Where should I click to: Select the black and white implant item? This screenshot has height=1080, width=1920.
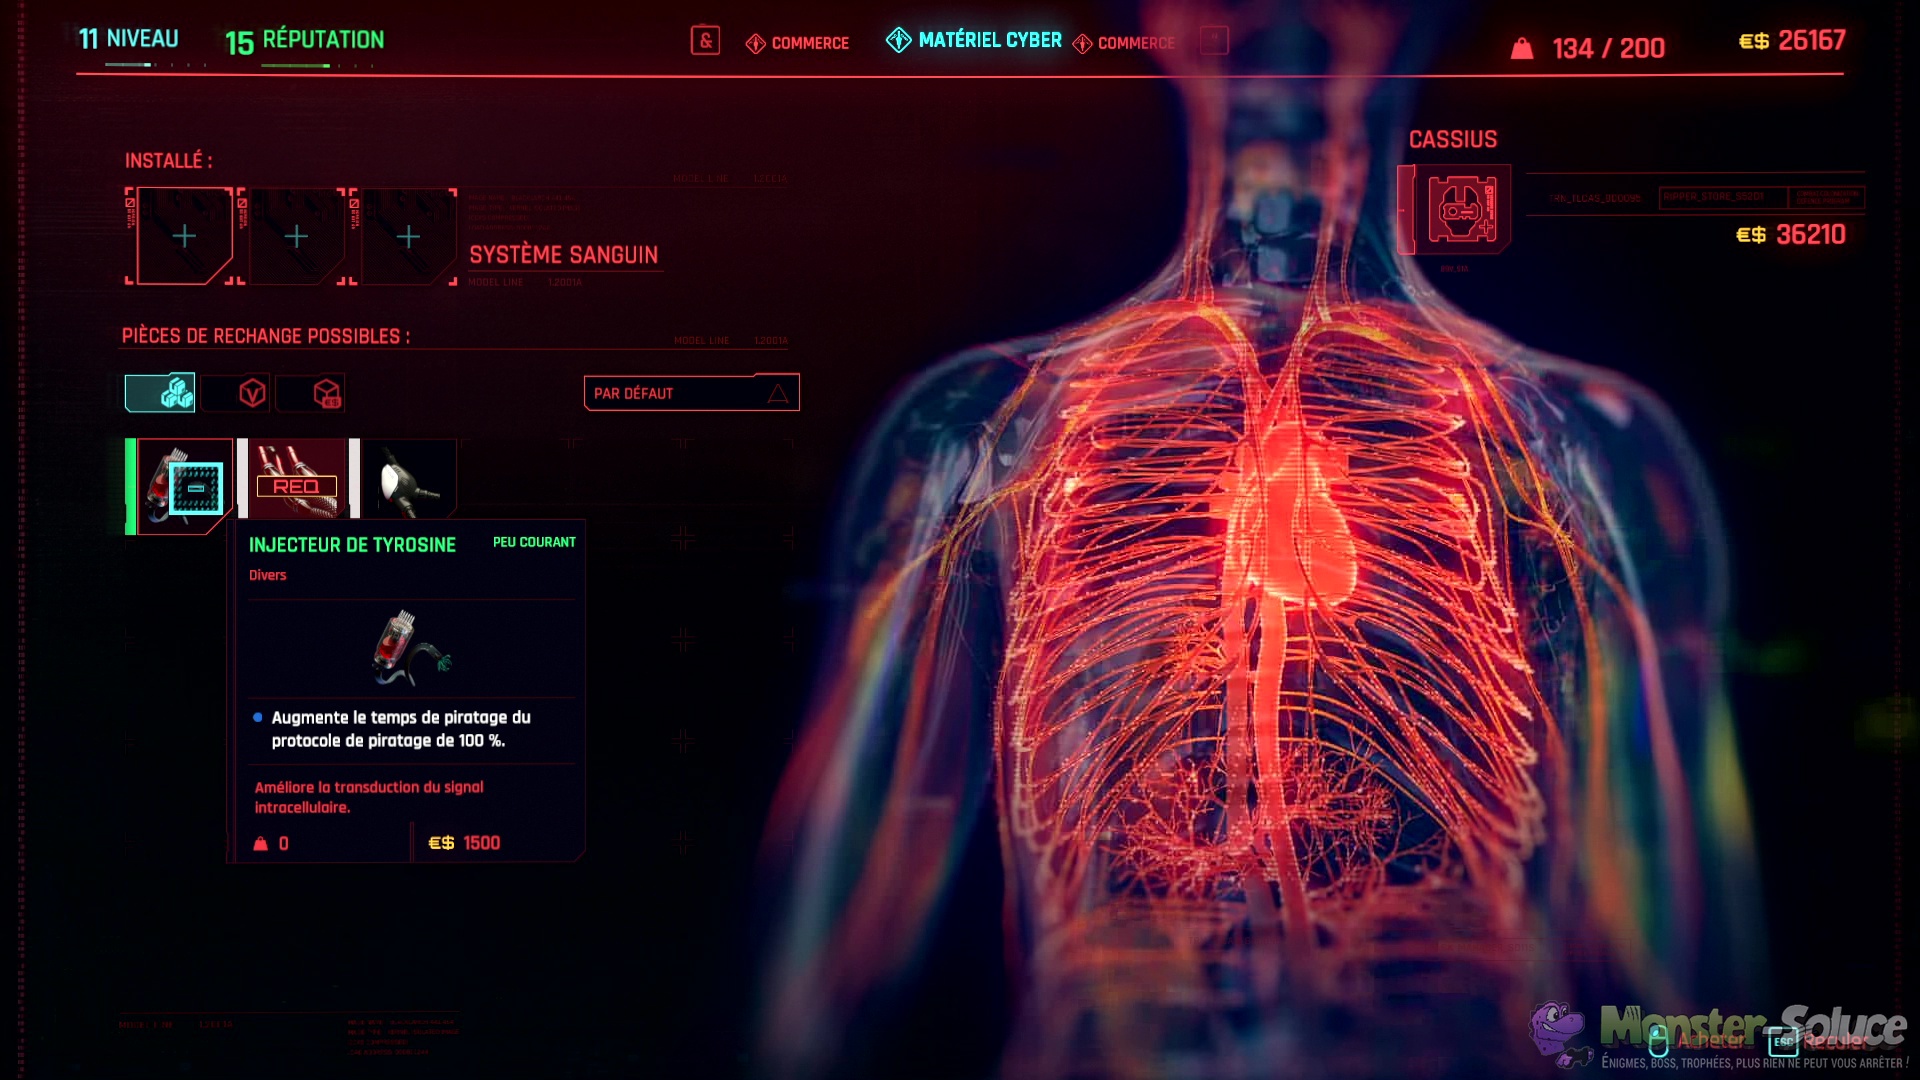coord(409,478)
